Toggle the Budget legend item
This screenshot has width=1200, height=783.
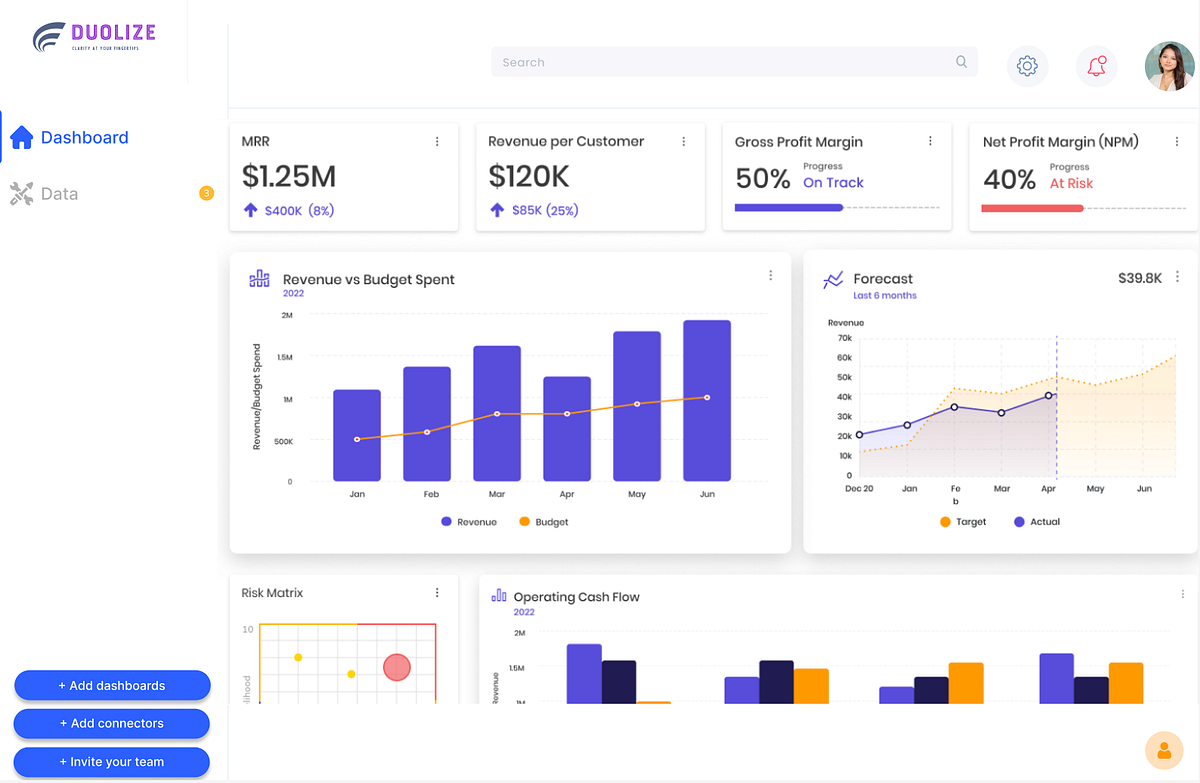(x=543, y=521)
